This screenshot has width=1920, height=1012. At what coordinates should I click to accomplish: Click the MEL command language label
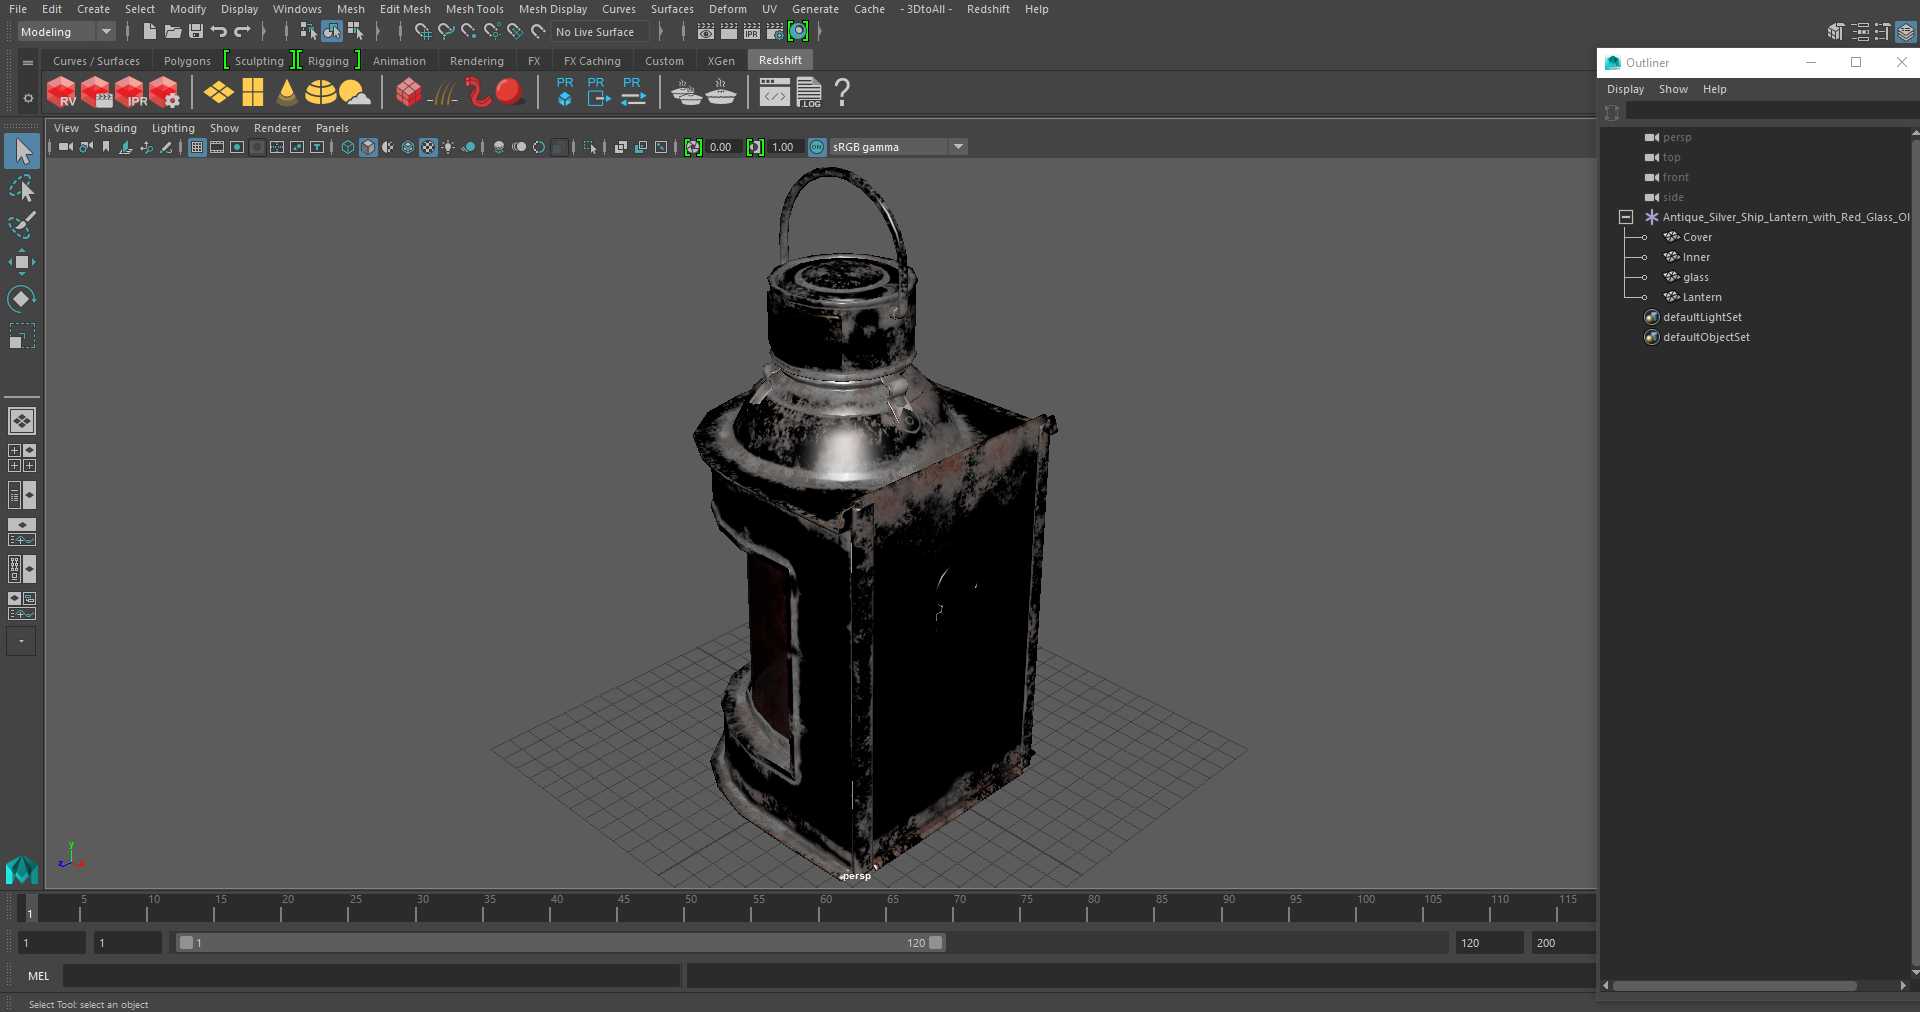coord(39,976)
